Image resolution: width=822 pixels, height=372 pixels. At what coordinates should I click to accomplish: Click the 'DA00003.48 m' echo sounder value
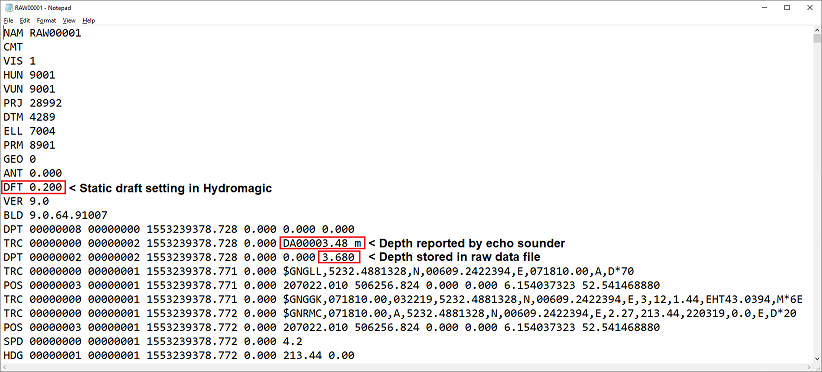point(322,243)
